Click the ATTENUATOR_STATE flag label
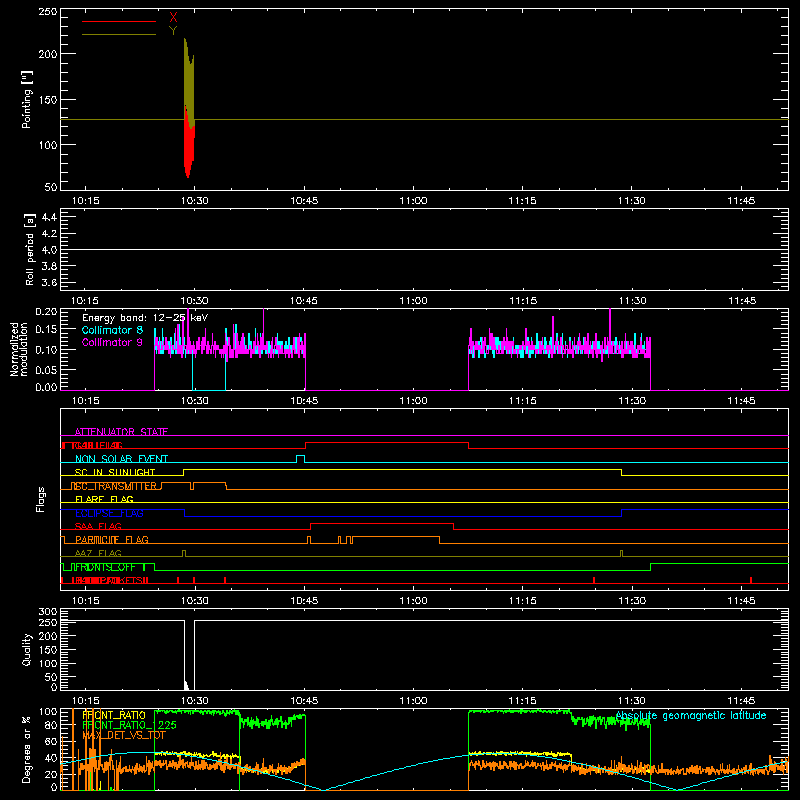 pos(121,432)
